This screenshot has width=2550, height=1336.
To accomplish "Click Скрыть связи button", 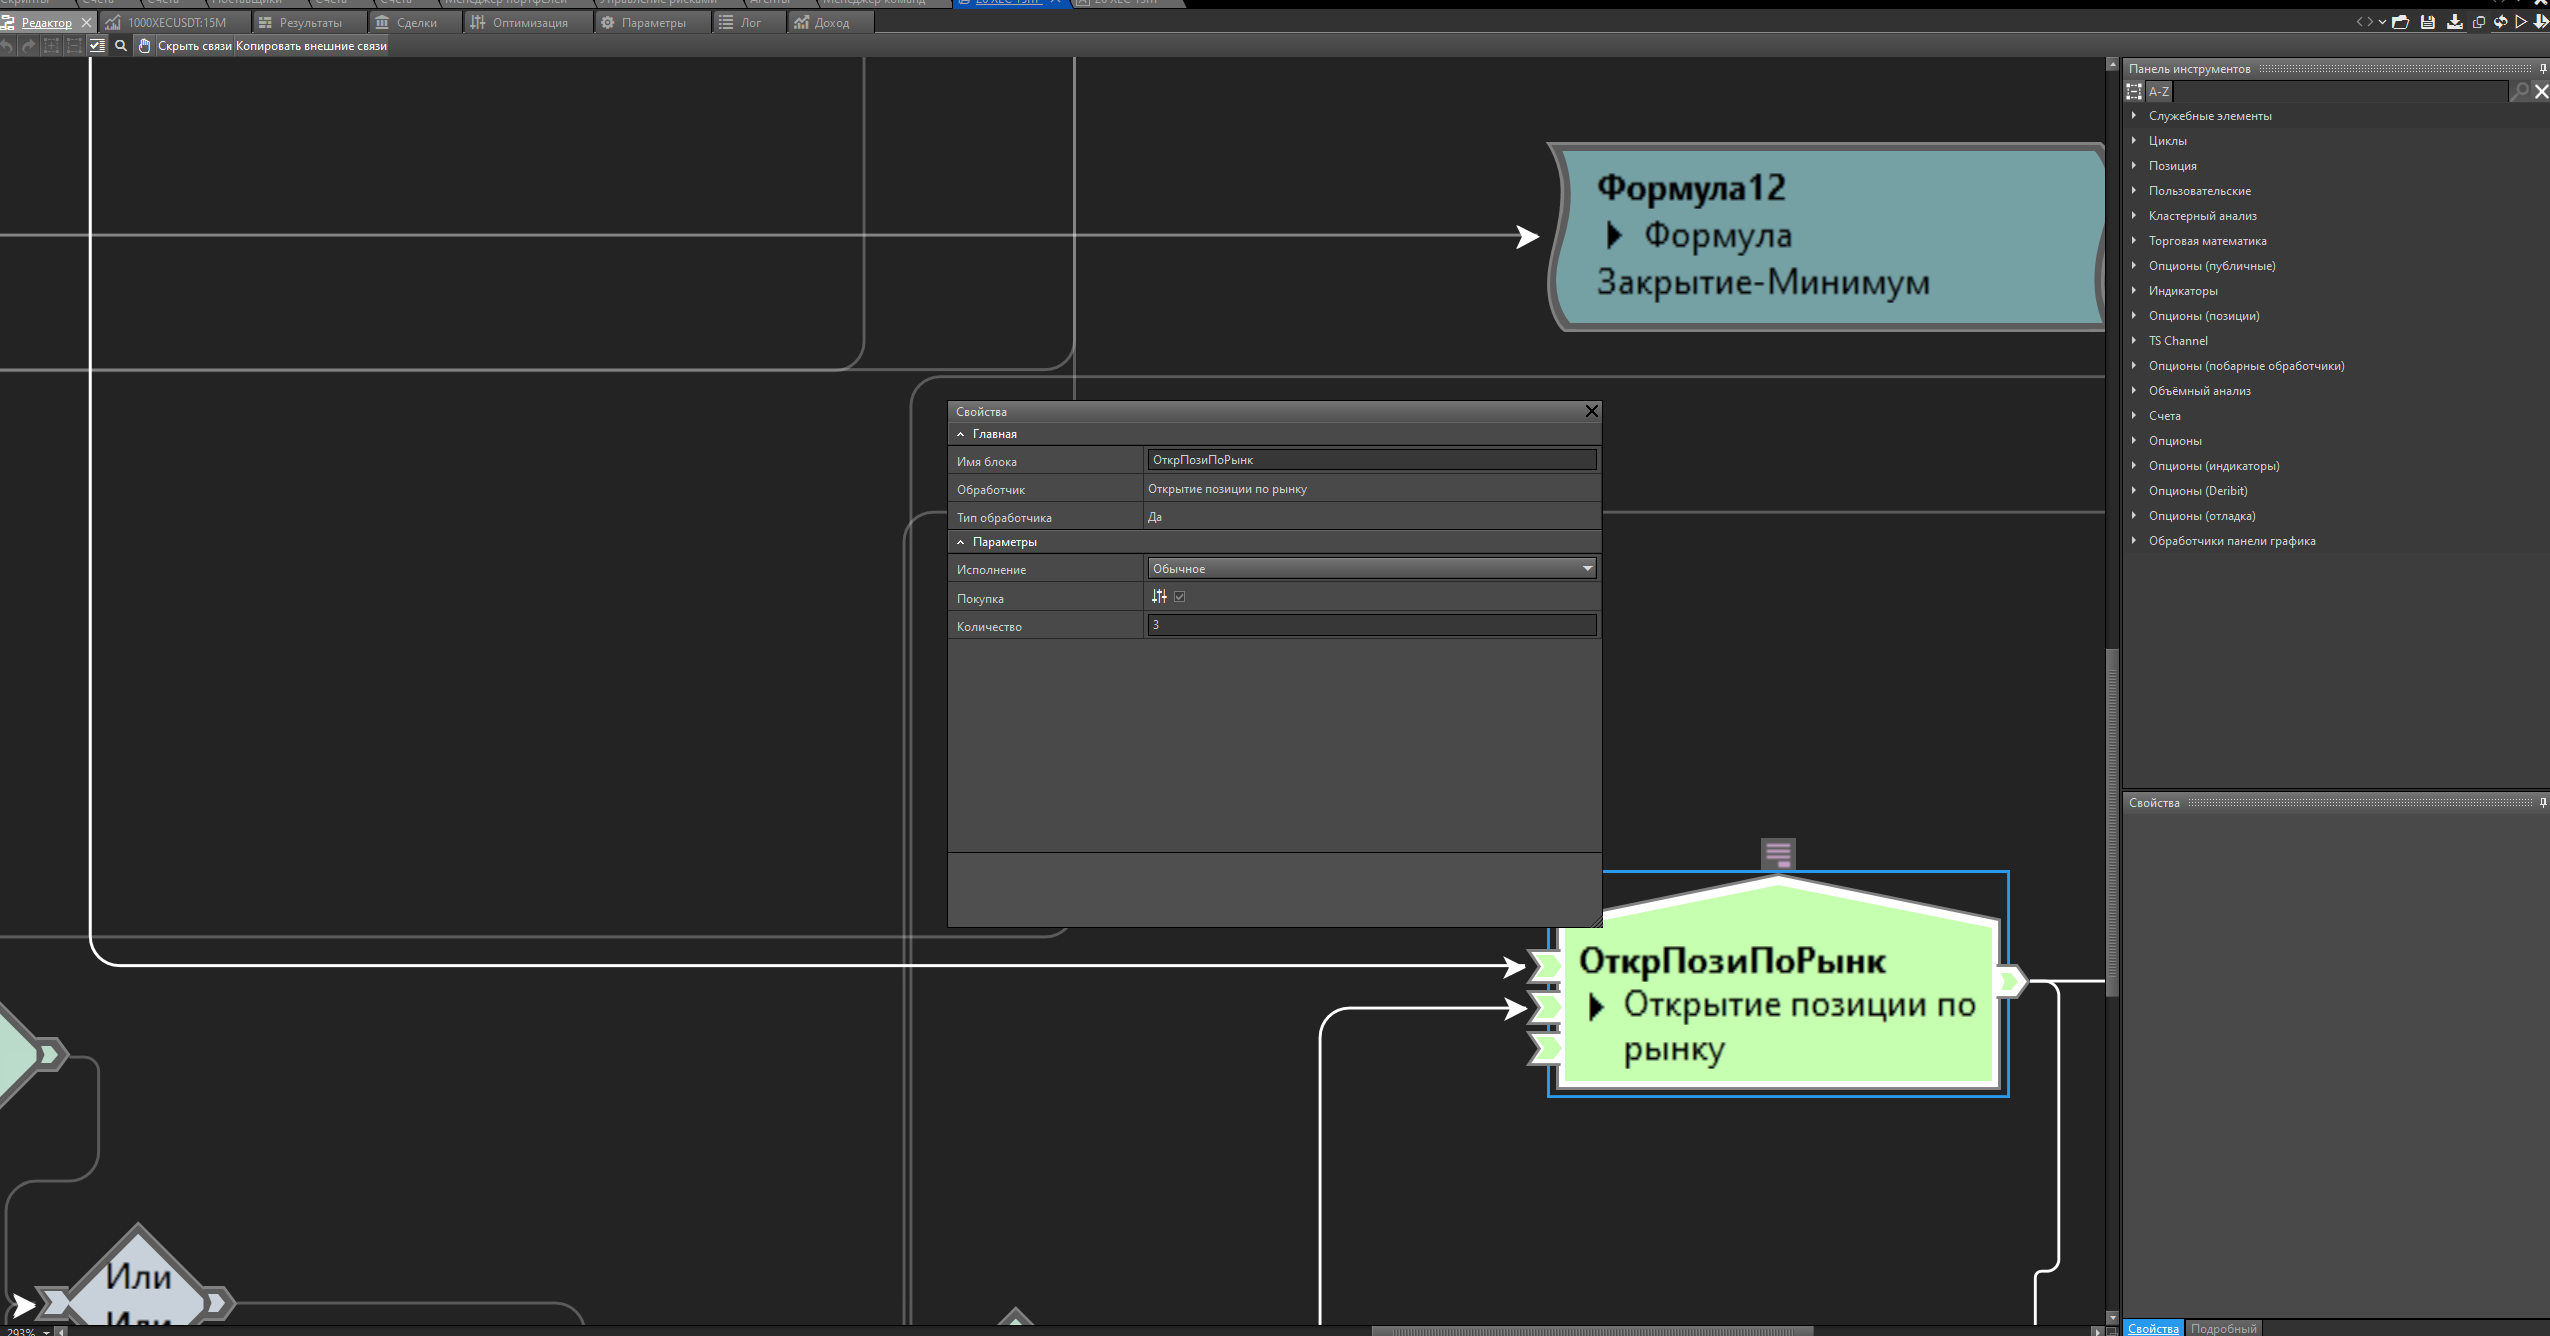I will (x=194, y=45).
